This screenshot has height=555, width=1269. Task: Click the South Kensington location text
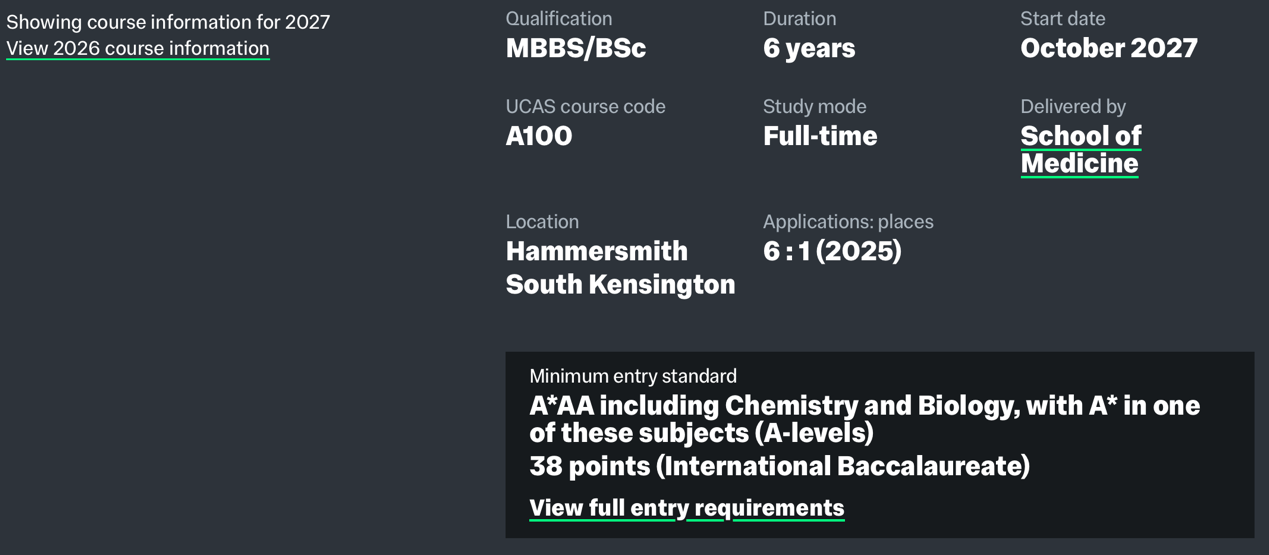[x=620, y=285]
